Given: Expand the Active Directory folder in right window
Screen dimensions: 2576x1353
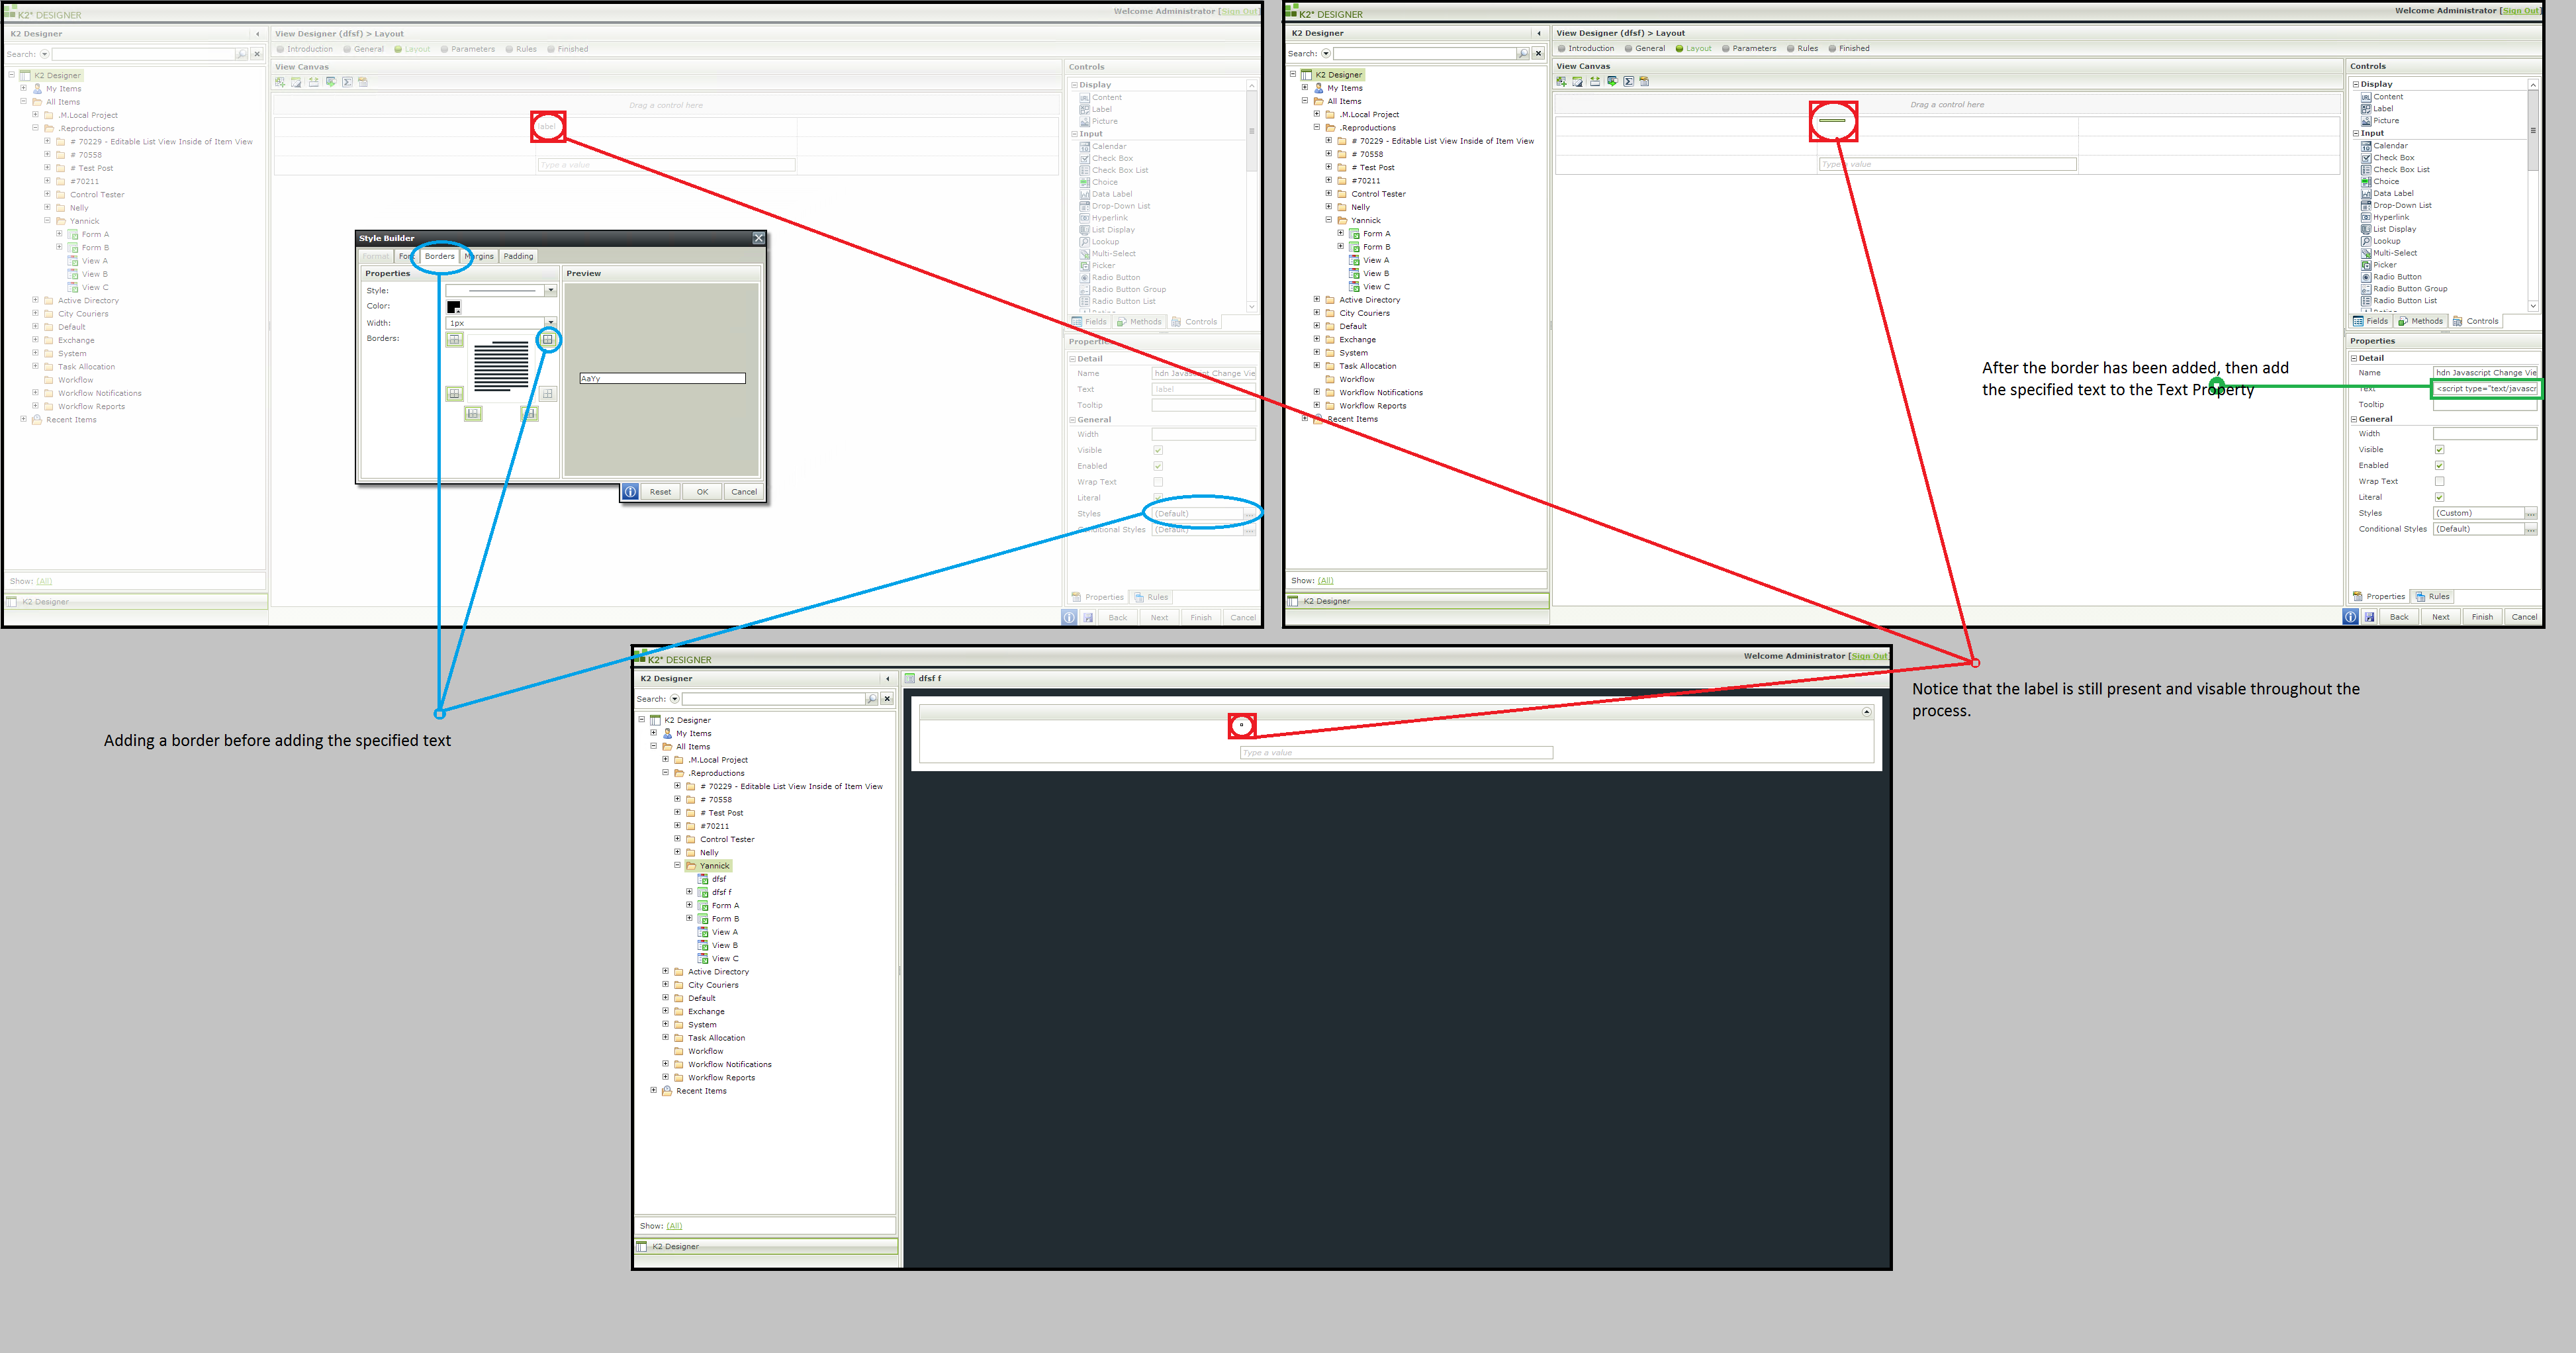Looking at the screenshot, I should pyautogui.click(x=1317, y=299).
